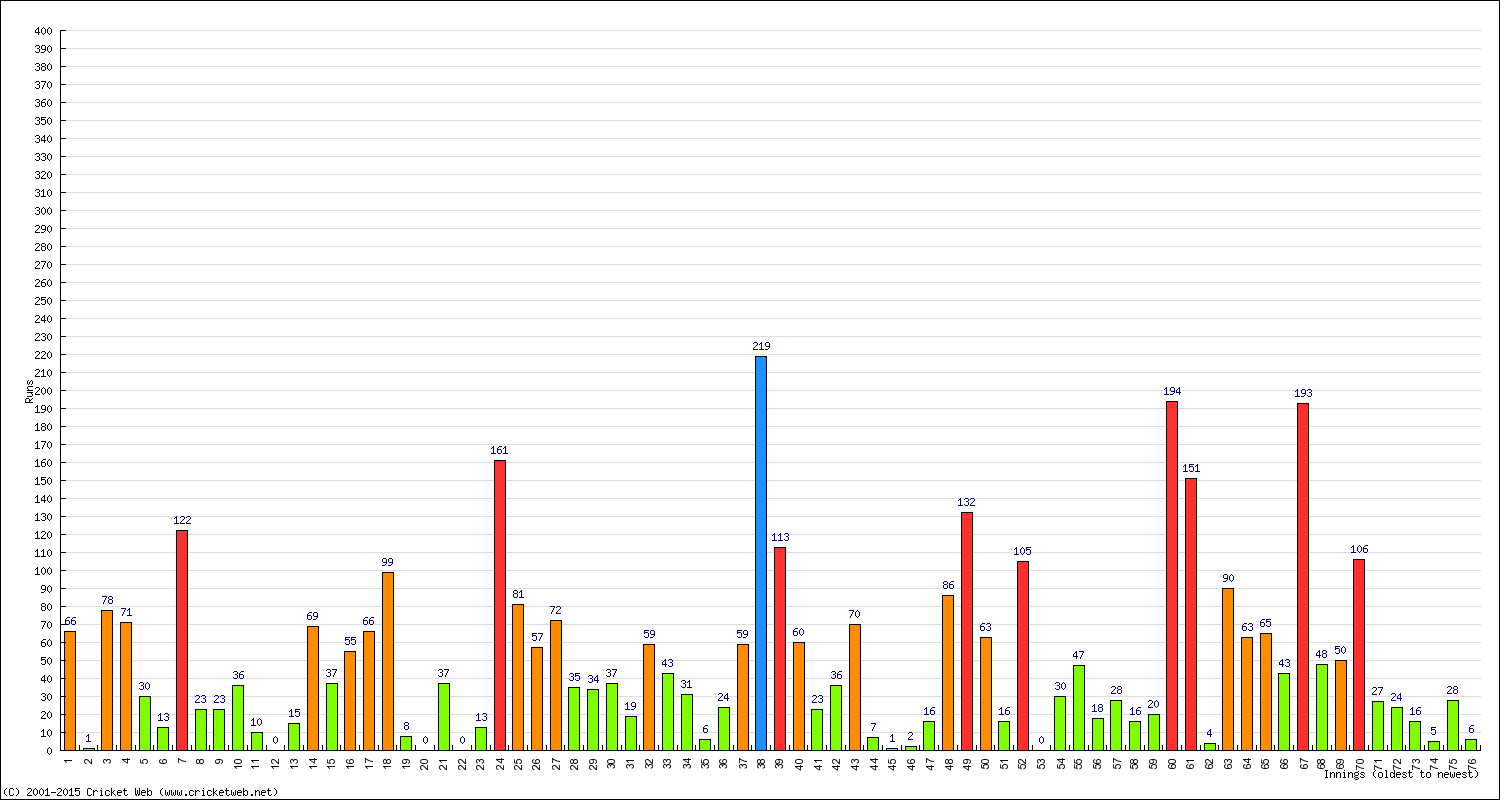The height and width of the screenshot is (800, 1500).
Task: Click the red 113 bar at innings 39
Action: pyautogui.click(x=780, y=648)
